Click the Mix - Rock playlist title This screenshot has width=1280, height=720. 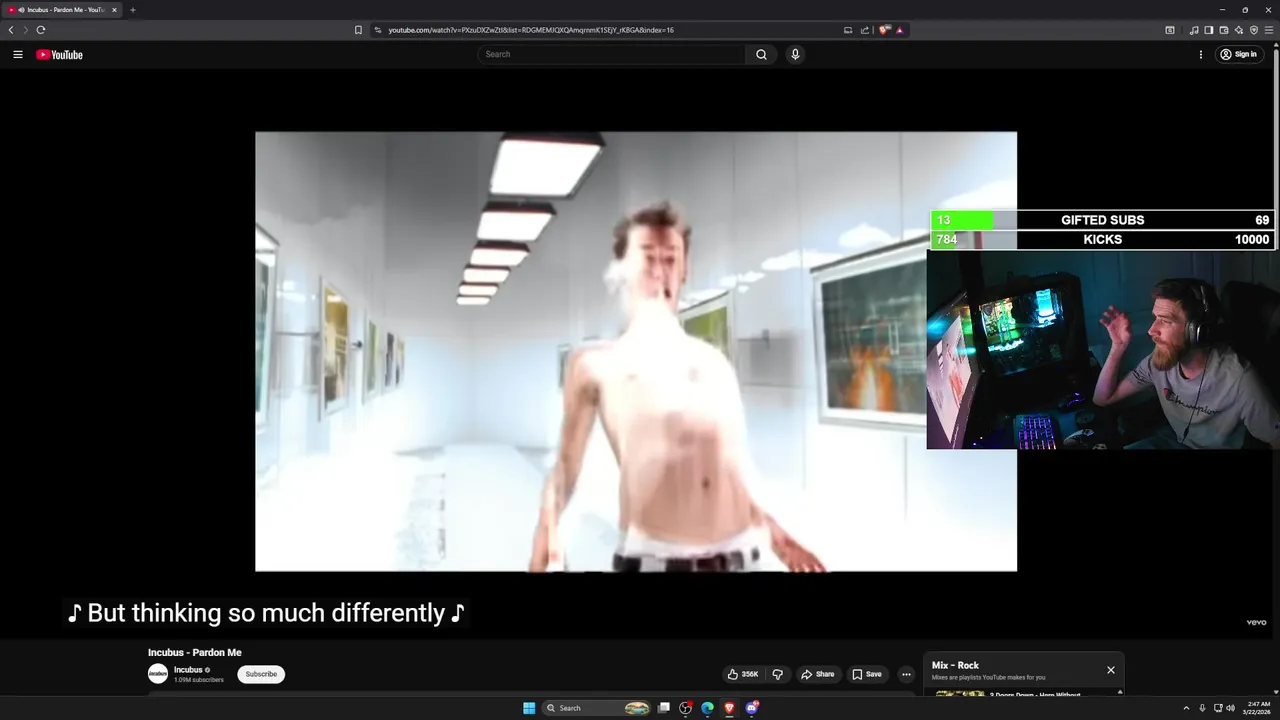(x=955, y=665)
